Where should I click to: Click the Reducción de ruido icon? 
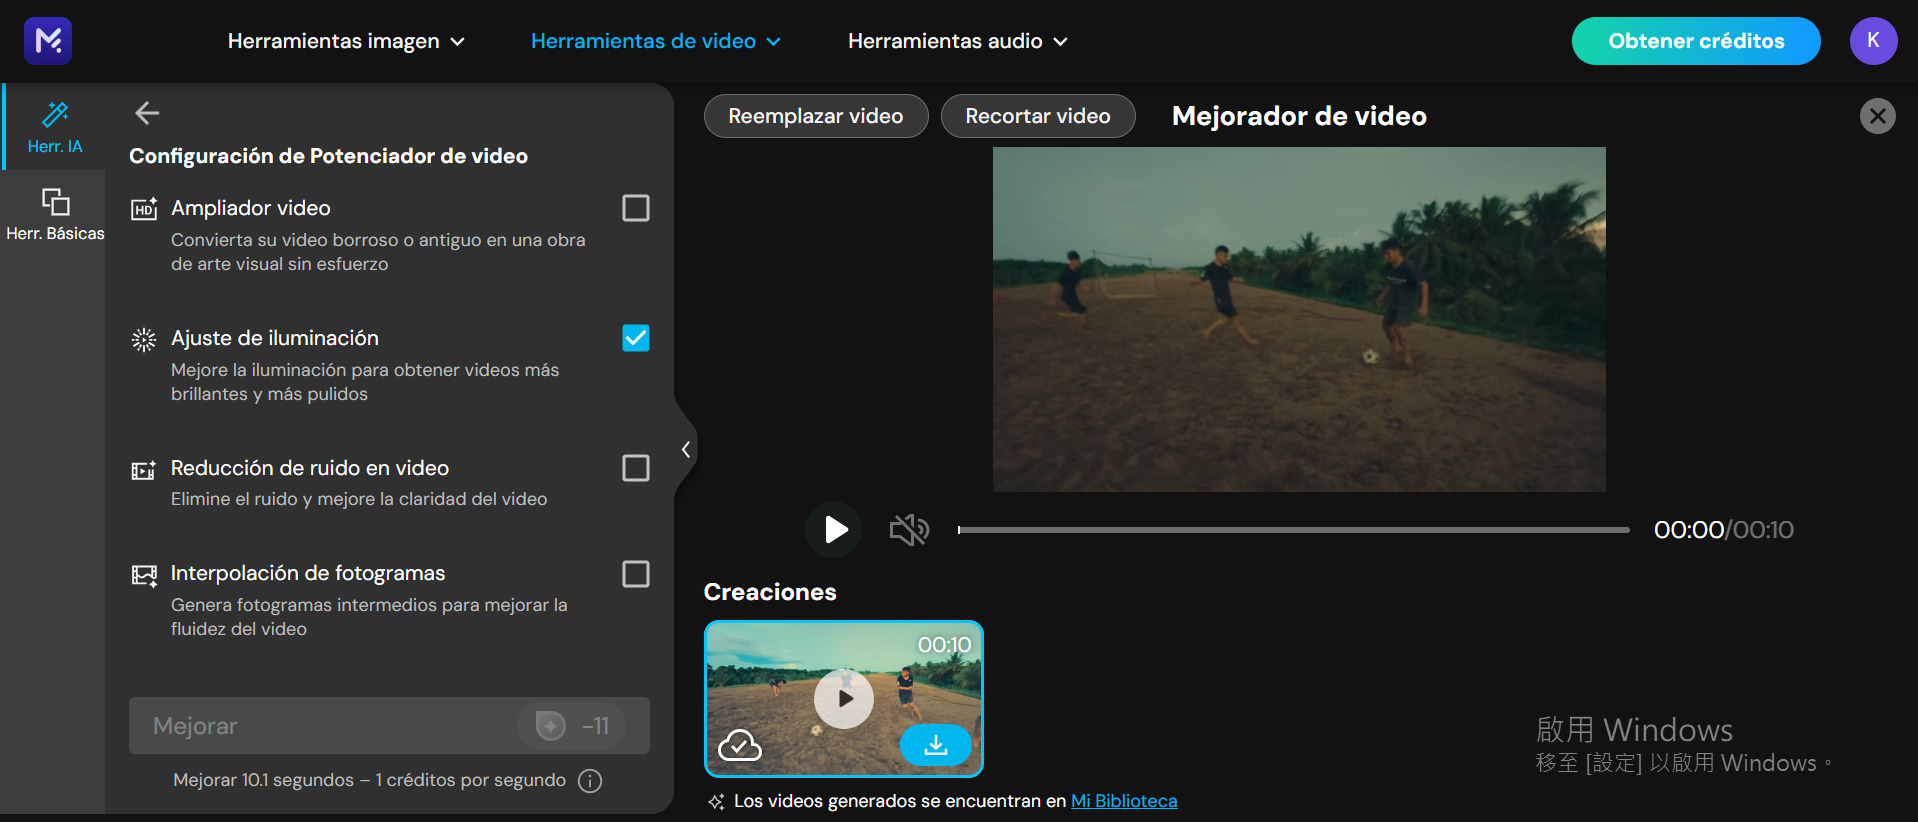tap(144, 469)
